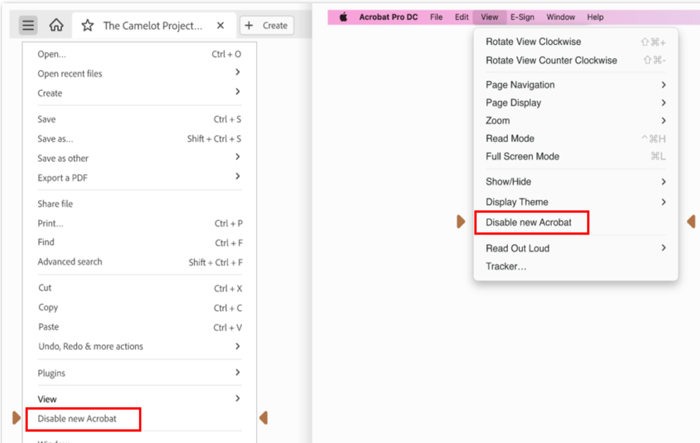The height and width of the screenshot is (443, 700).
Task: Star The Camelot Project tab as favorite
Action: point(88,25)
